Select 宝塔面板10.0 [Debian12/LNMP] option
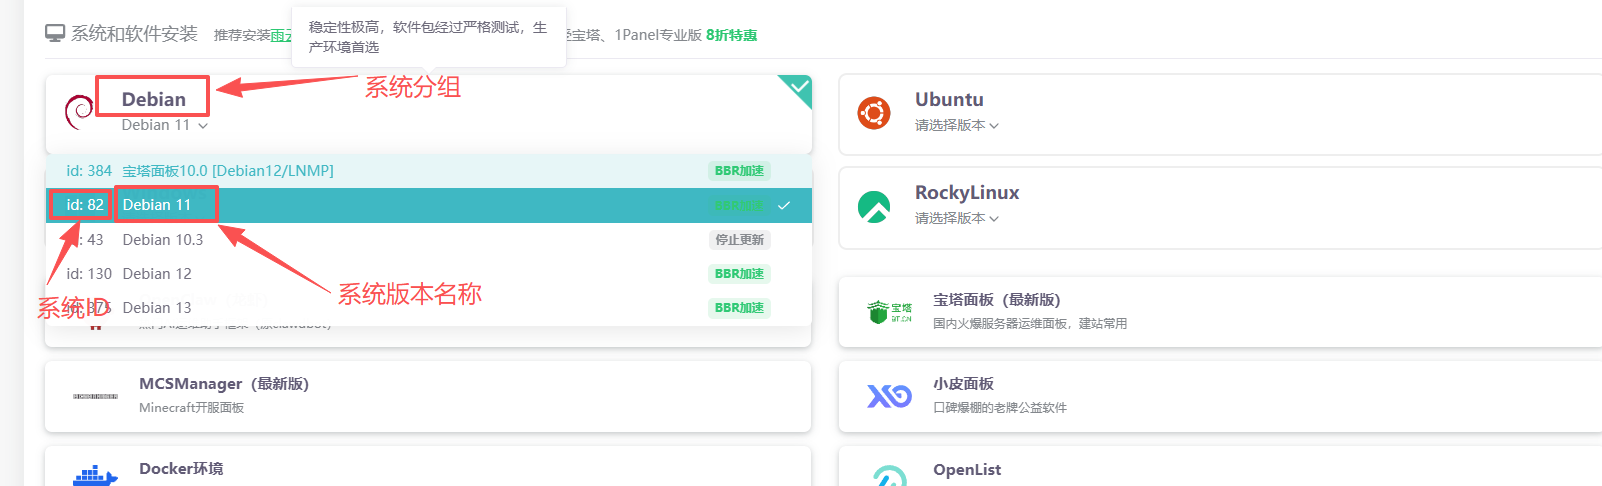 tap(428, 171)
